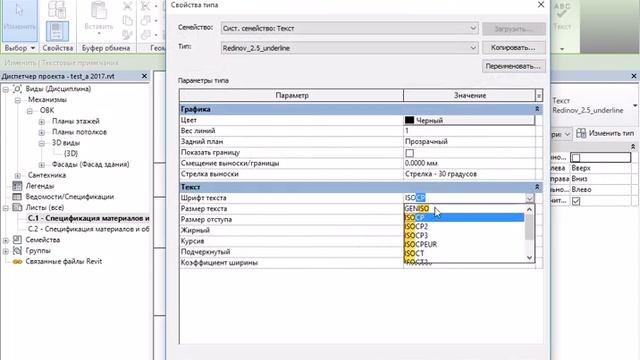The image size is (640, 360).
Task: Collapse the ОВК tree node
Action: point(30,111)
